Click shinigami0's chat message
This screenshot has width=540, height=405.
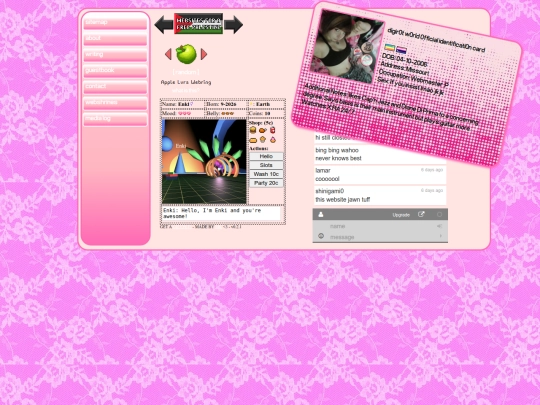(380, 196)
